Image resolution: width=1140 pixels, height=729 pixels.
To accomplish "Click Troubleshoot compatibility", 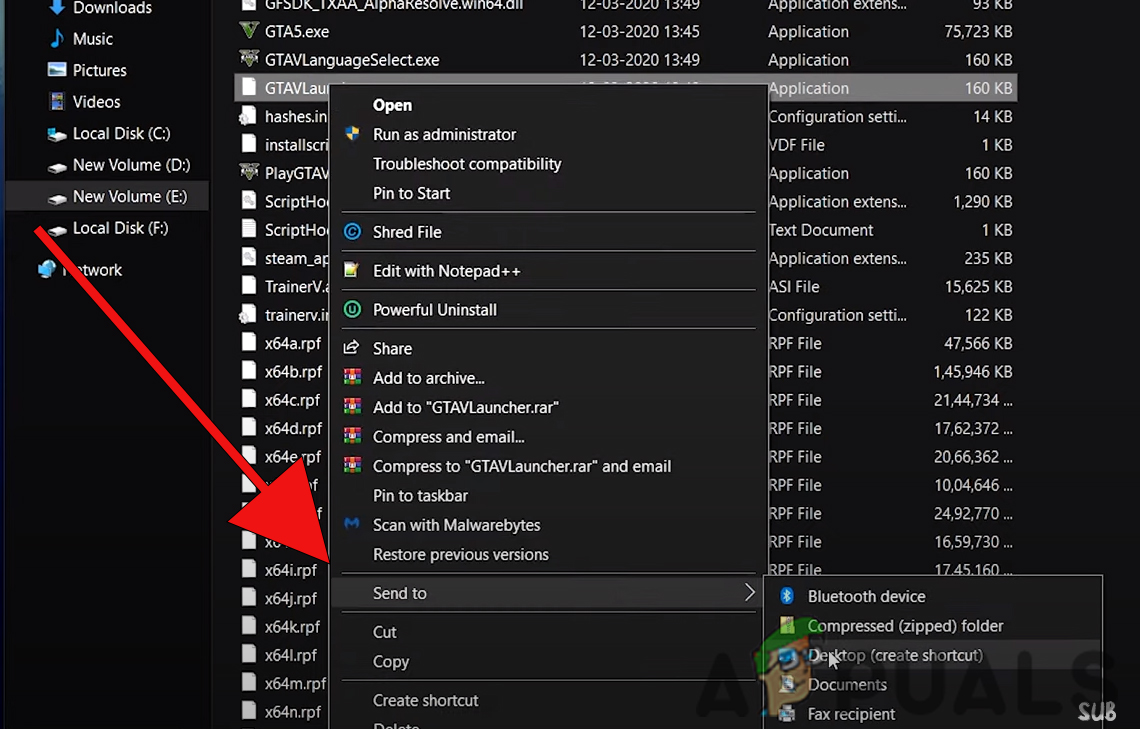I will point(467,163).
